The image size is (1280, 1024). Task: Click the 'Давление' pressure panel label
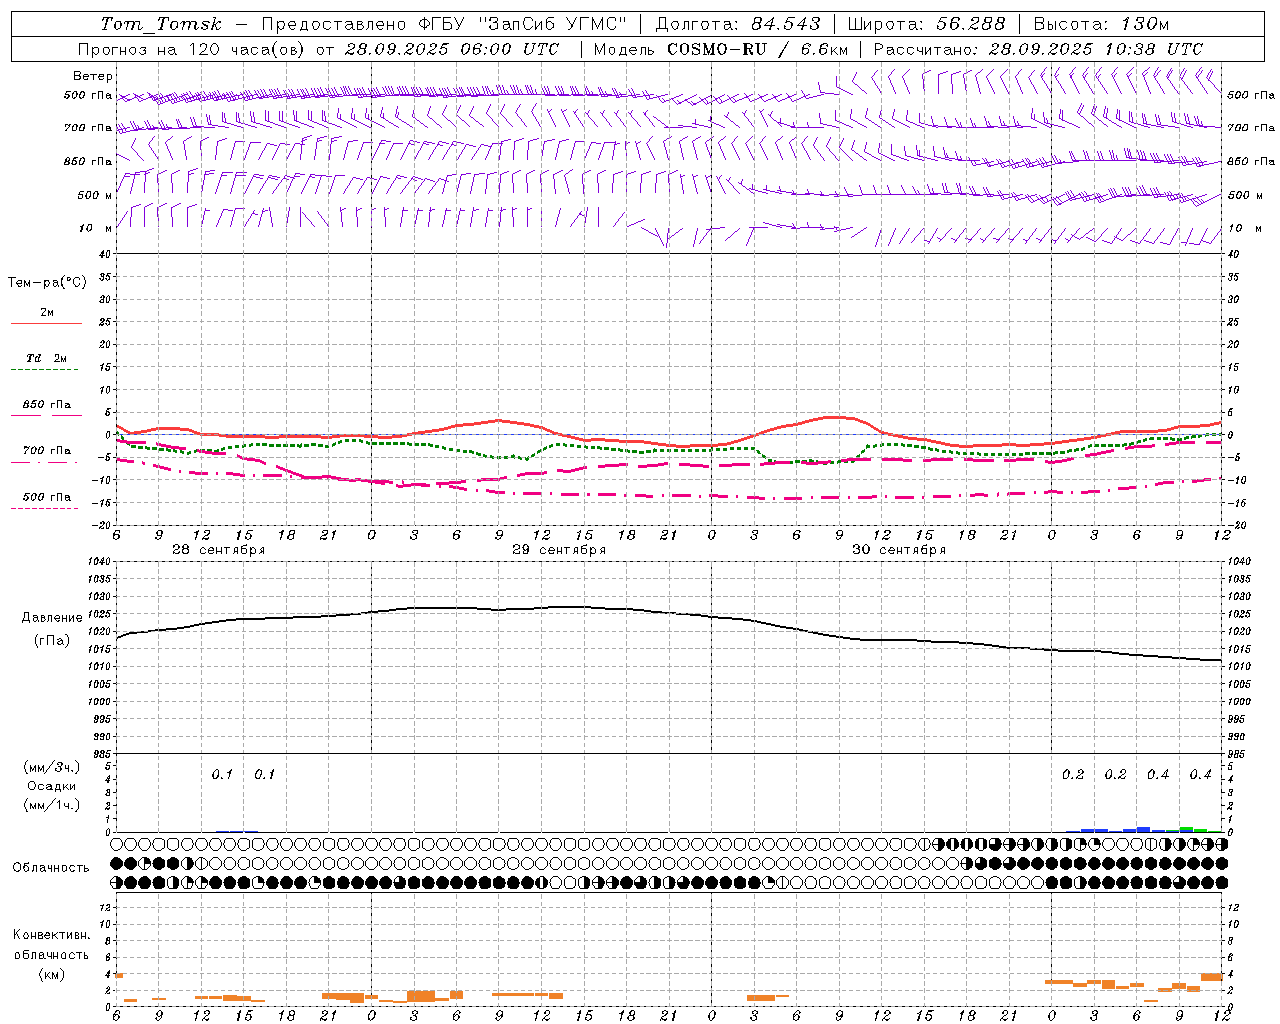52,618
